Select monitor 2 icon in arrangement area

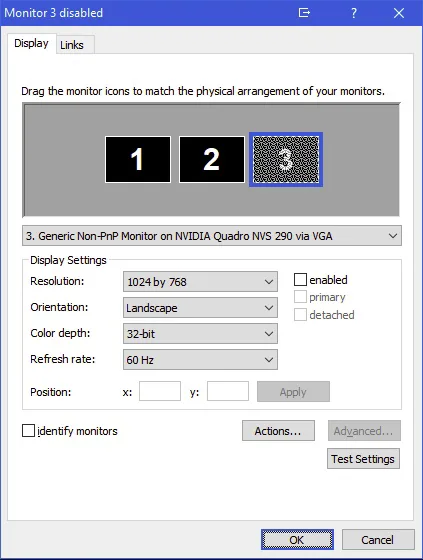pos(212,159)
